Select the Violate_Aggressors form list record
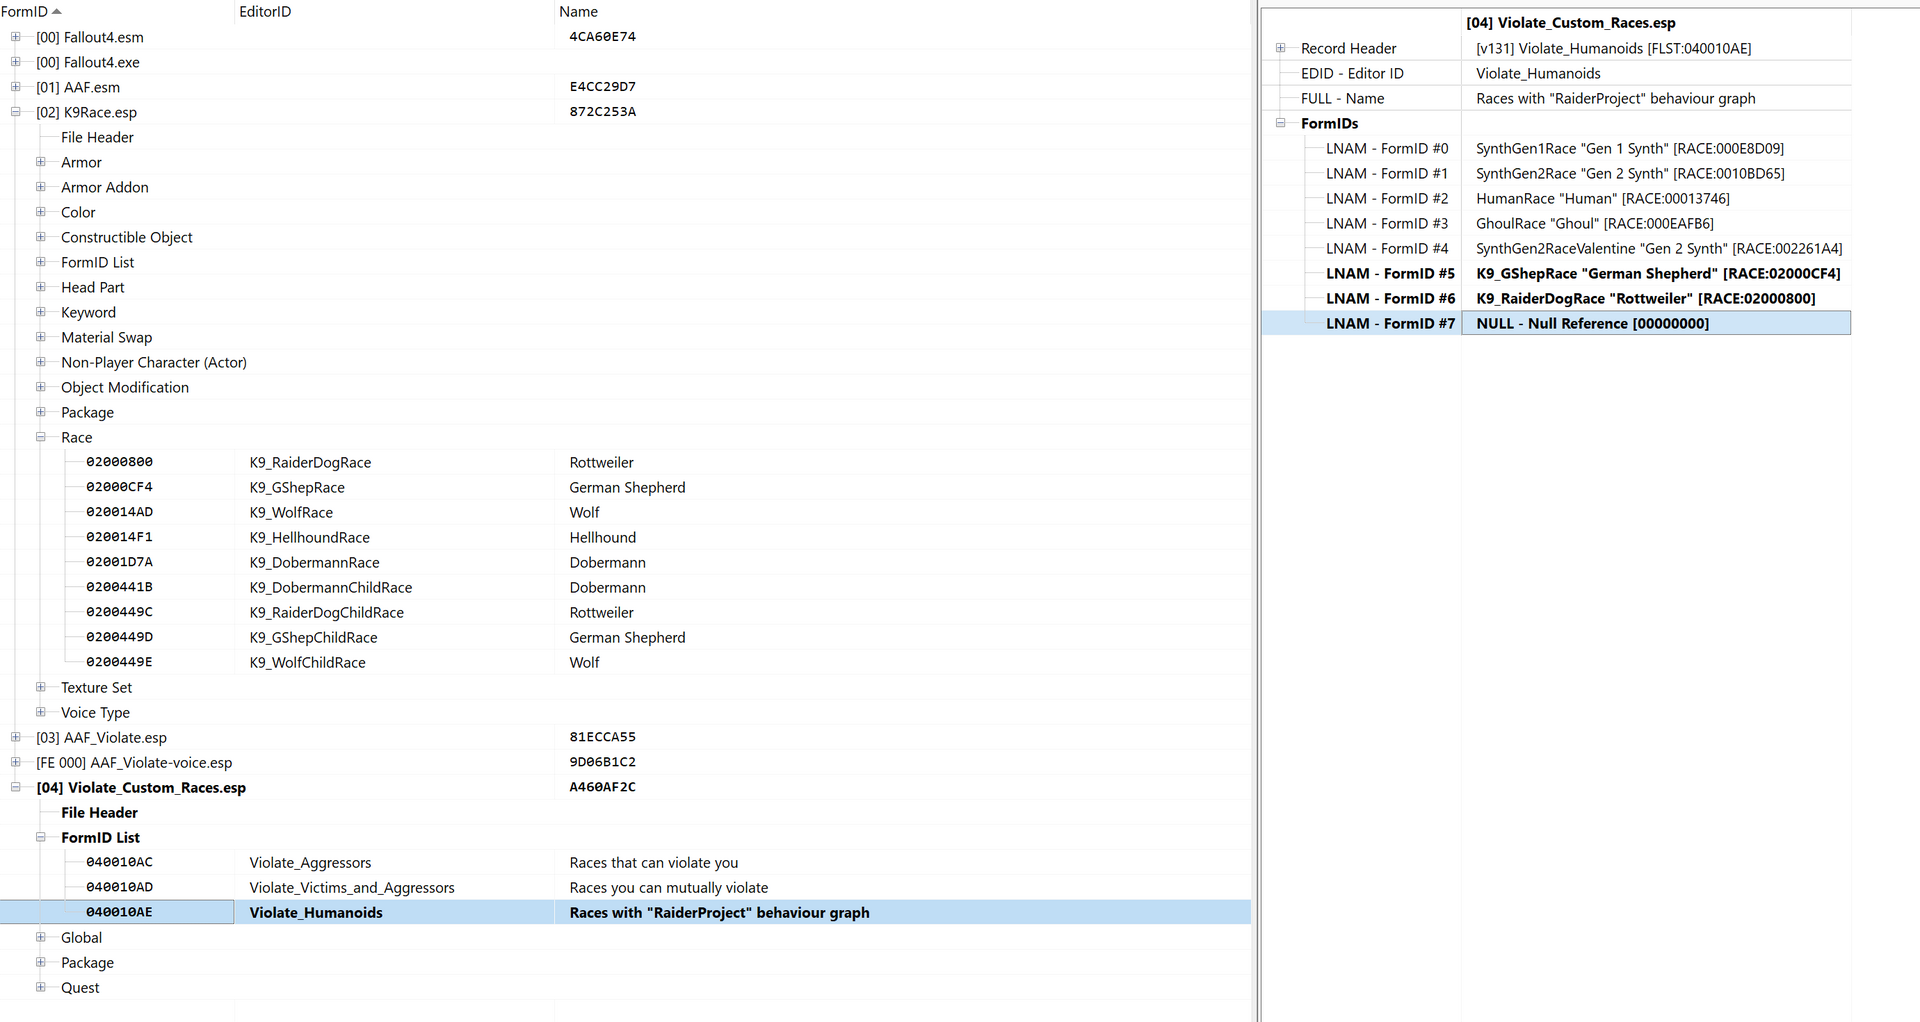 625,862
